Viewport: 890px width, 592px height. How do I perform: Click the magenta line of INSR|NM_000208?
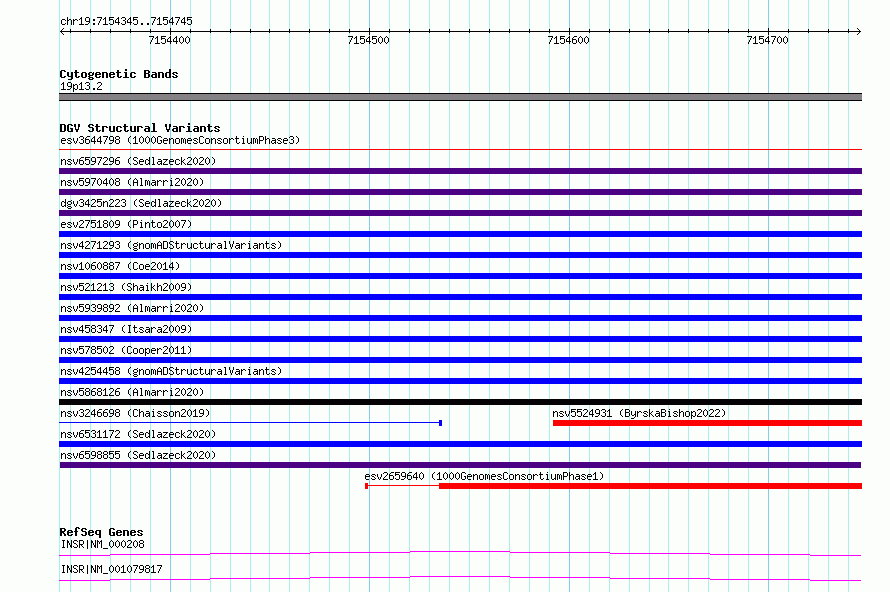(460, 553)
